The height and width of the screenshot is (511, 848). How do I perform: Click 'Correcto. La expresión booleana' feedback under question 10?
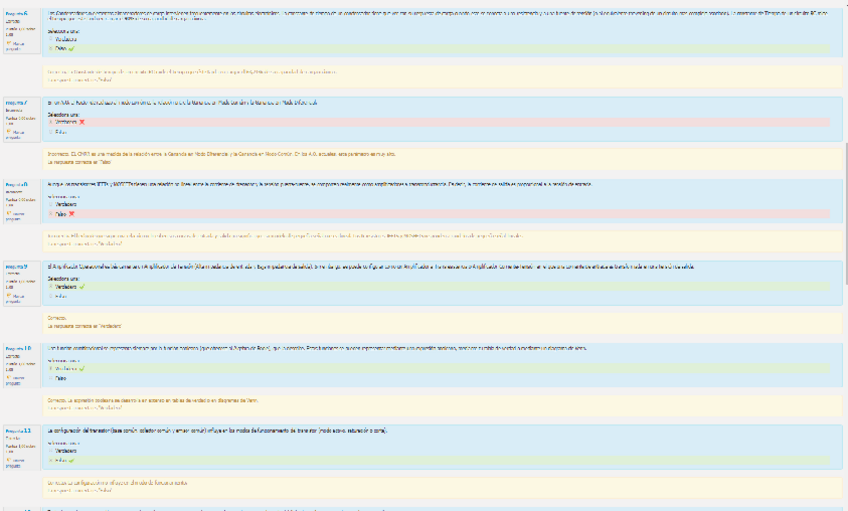[153, 401]
